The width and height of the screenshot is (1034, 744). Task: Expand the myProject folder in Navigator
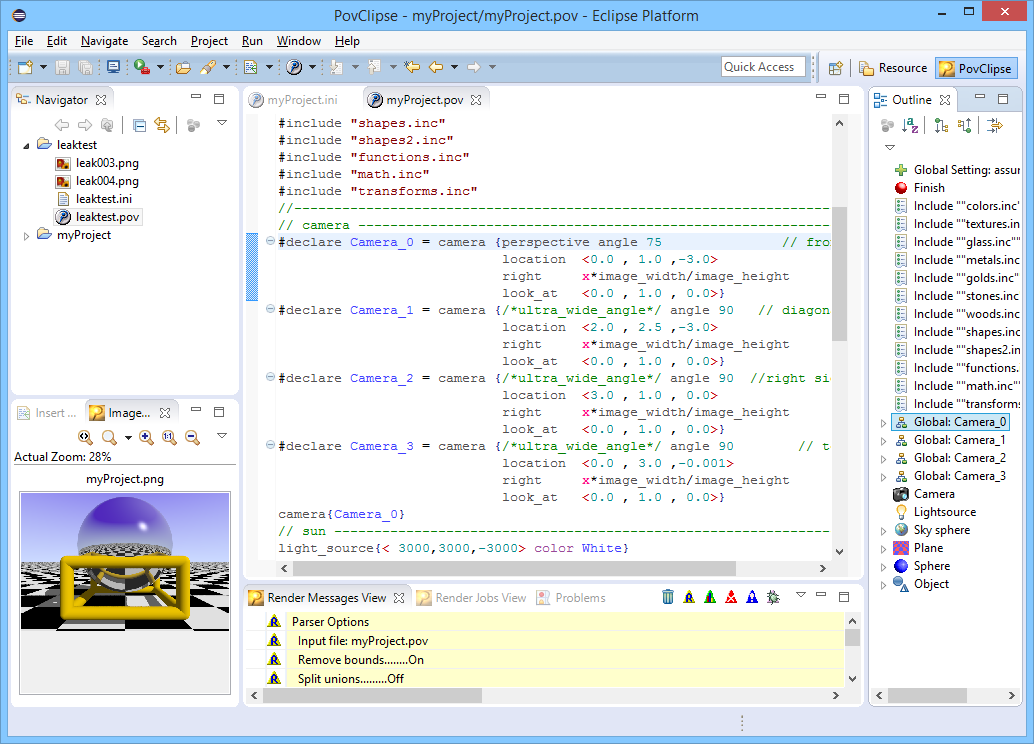[26, 235]
